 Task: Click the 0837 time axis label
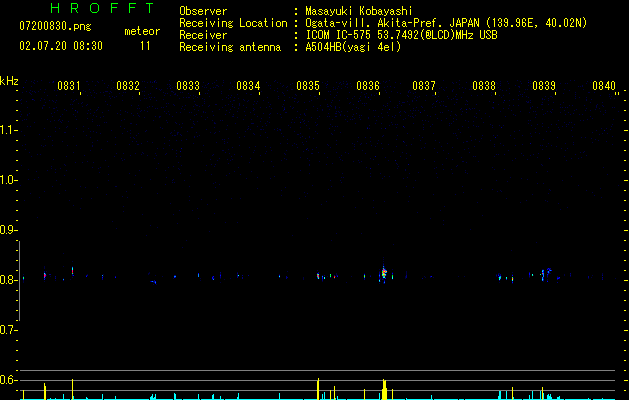pos(424,85)
